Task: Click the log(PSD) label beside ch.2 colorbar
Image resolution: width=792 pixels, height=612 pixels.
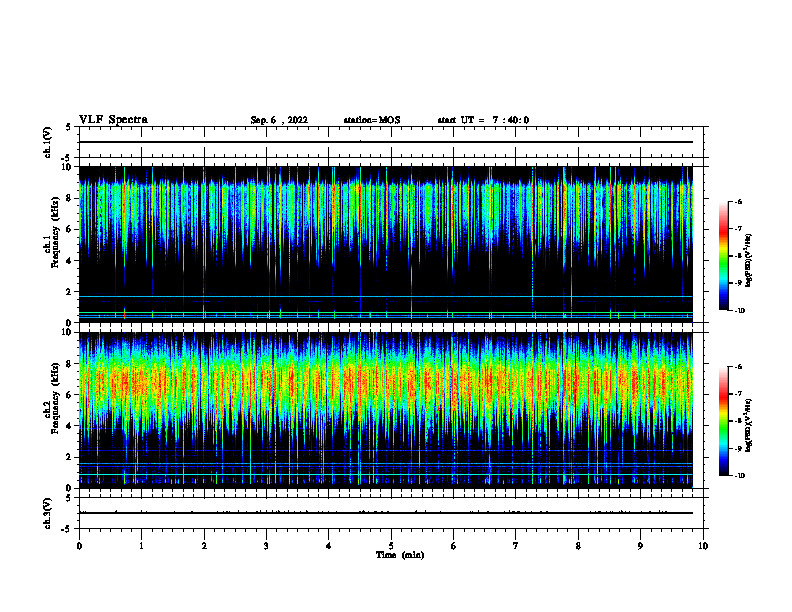Action: tap(749, 425)
